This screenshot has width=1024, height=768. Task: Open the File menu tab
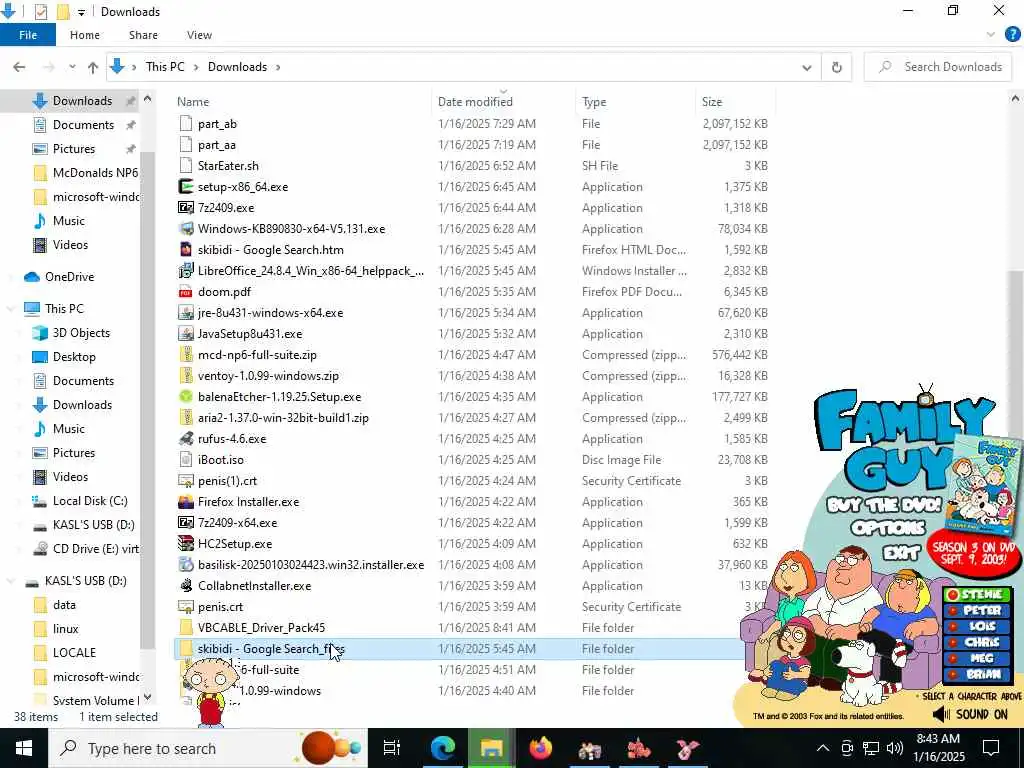[x=28, y=35]
